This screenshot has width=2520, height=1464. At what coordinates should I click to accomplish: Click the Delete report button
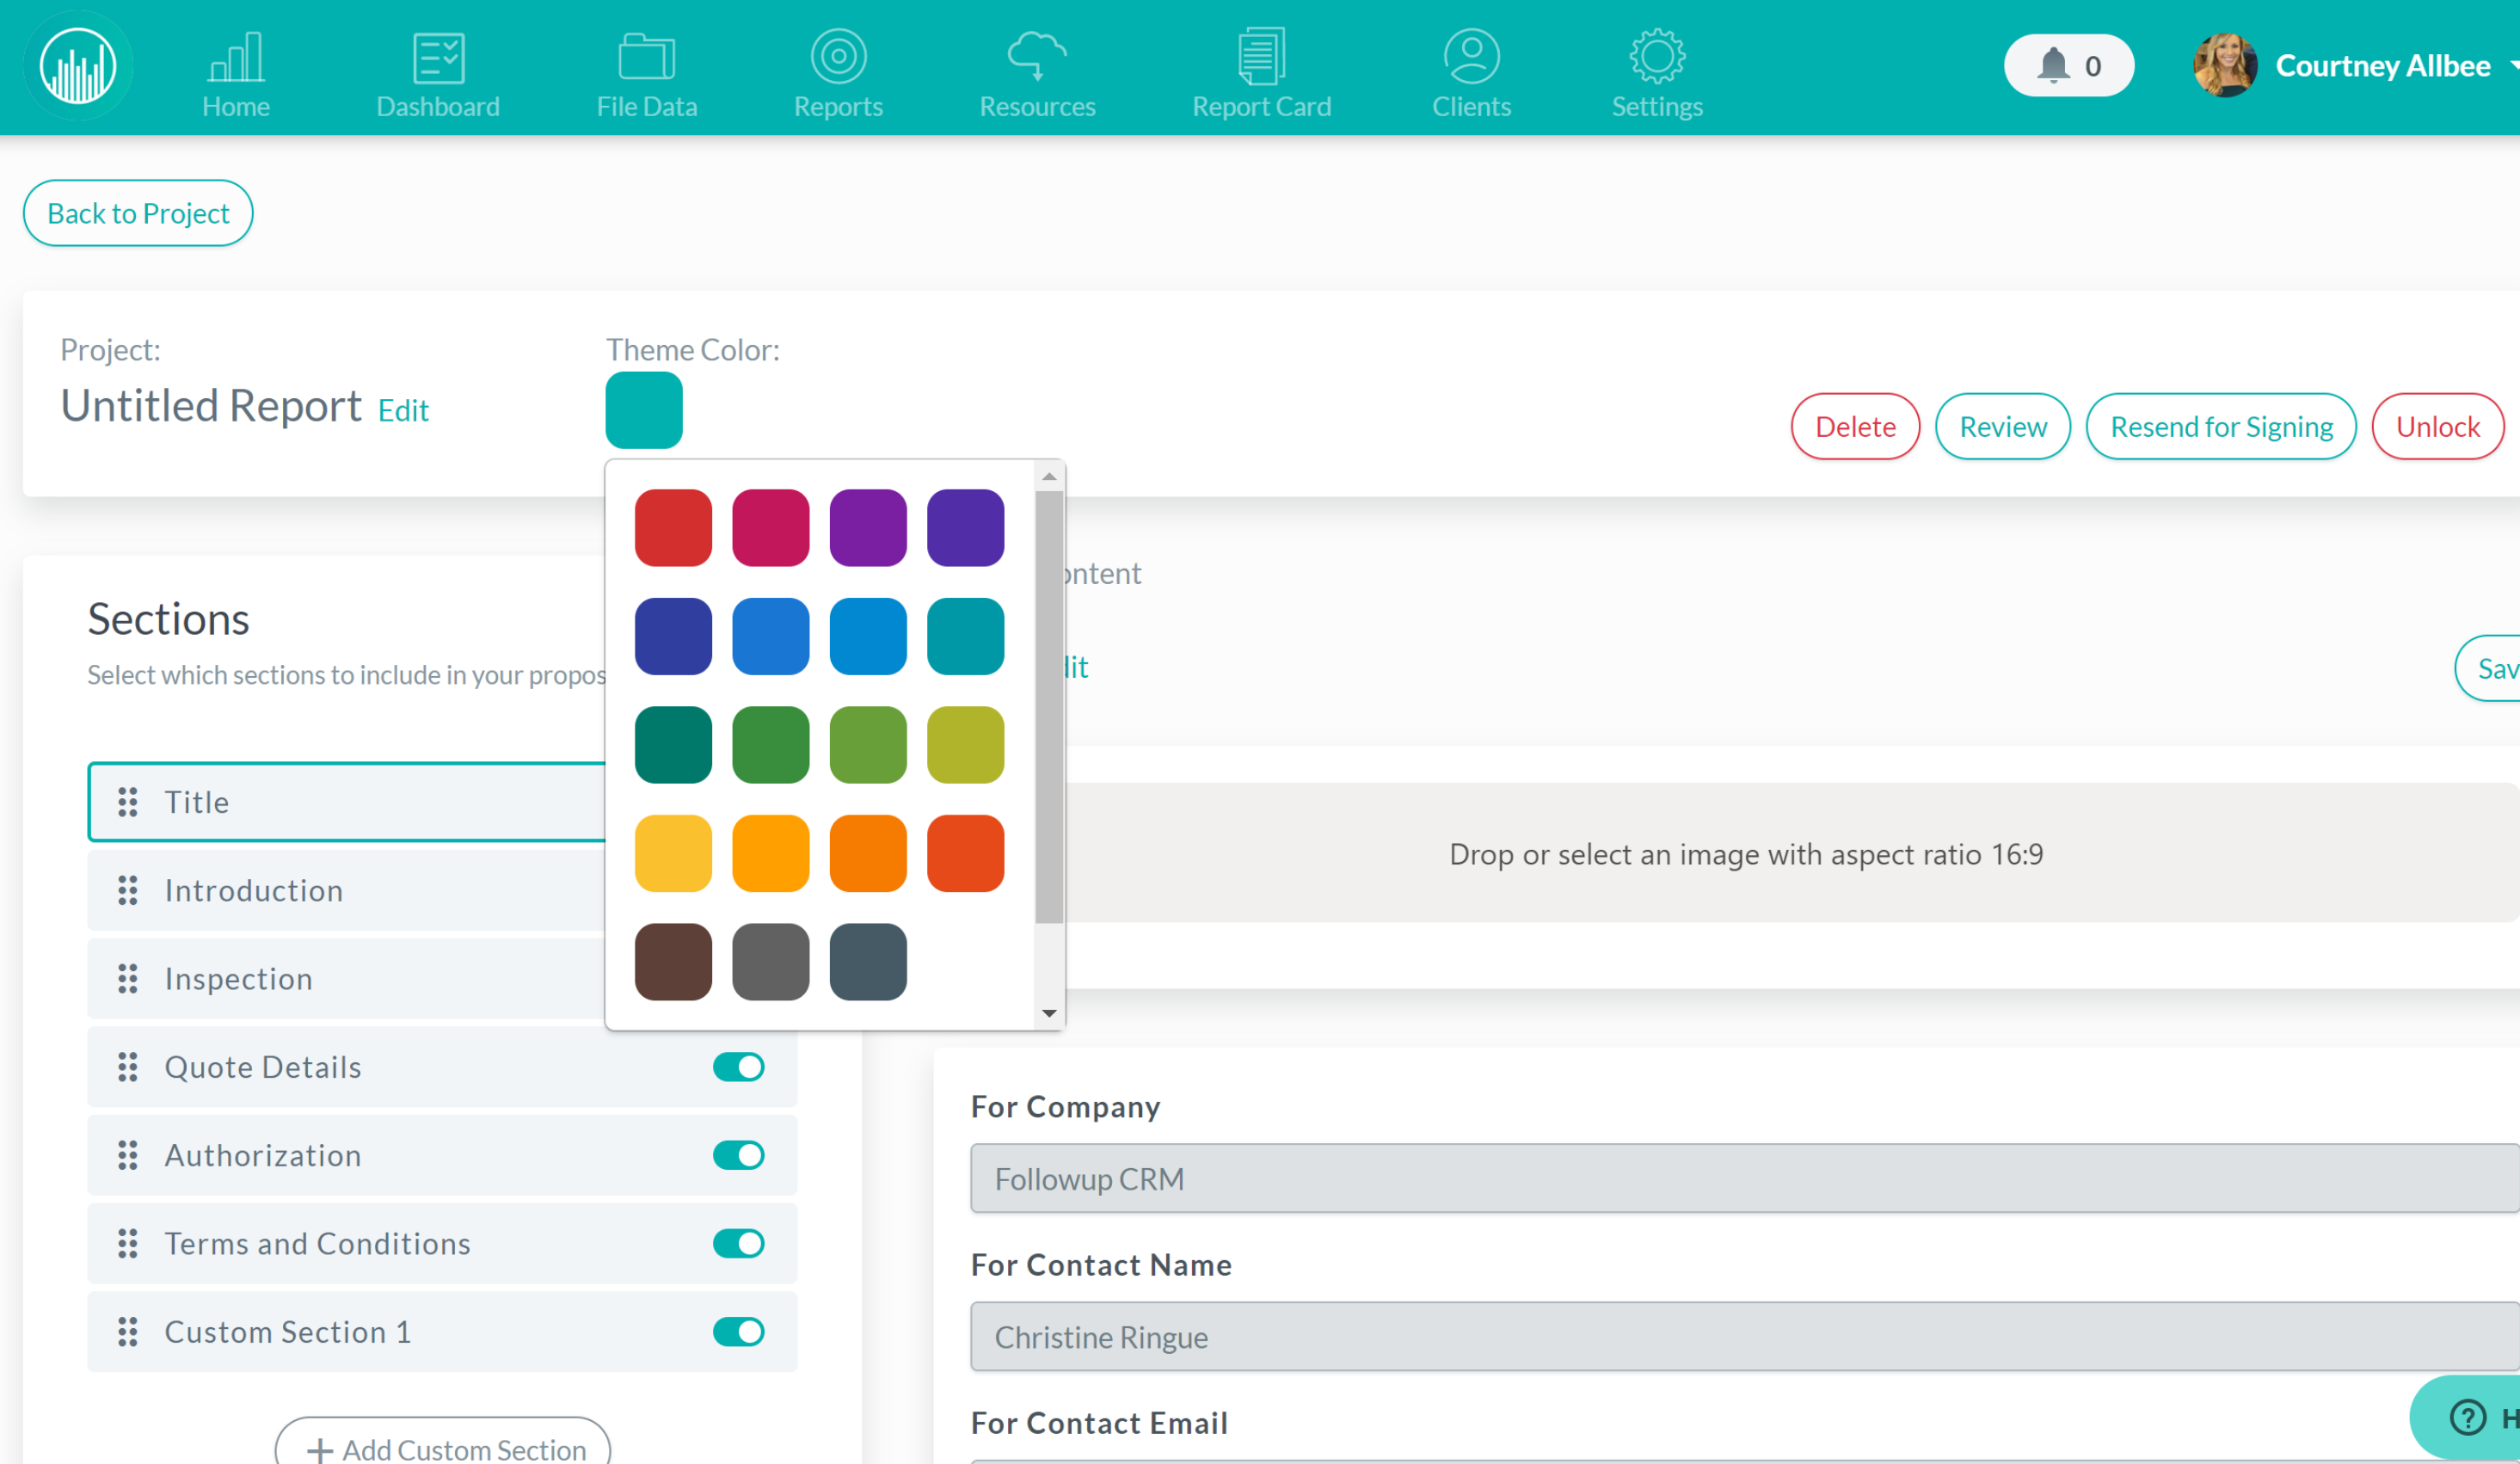1854,425
